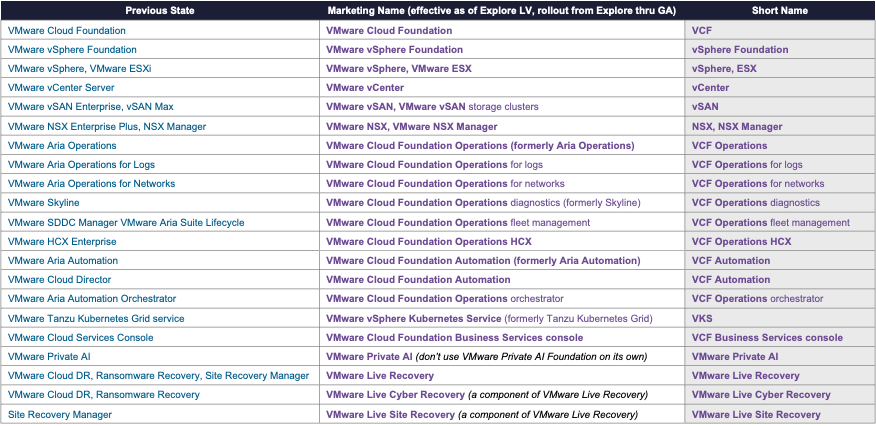
Task: Click short name 'VMware Live Cyber Recovery'
Action: pyautogui.click(x=780, y=395)
